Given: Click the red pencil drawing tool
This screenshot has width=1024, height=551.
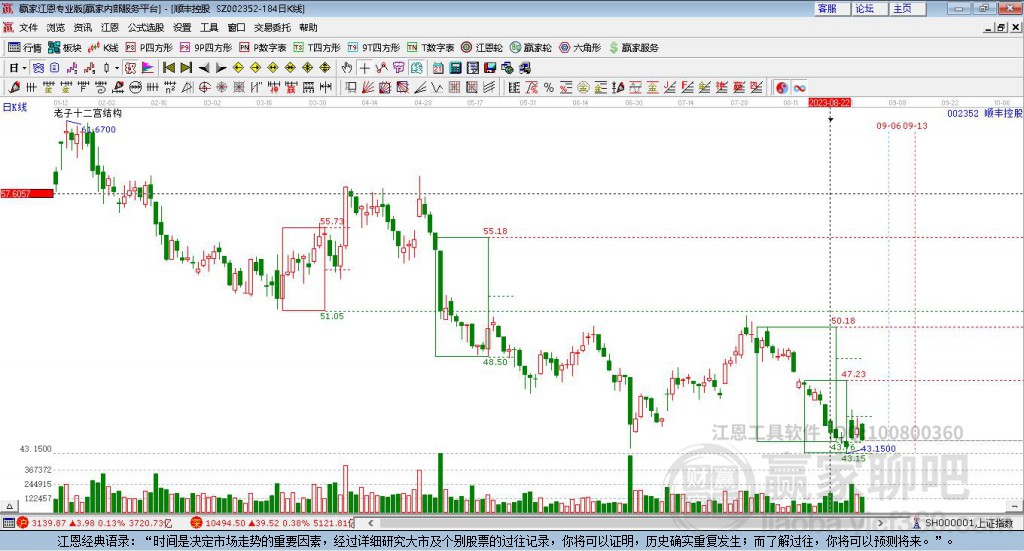Looking at the screenshot, I should (x=14, y=87).
